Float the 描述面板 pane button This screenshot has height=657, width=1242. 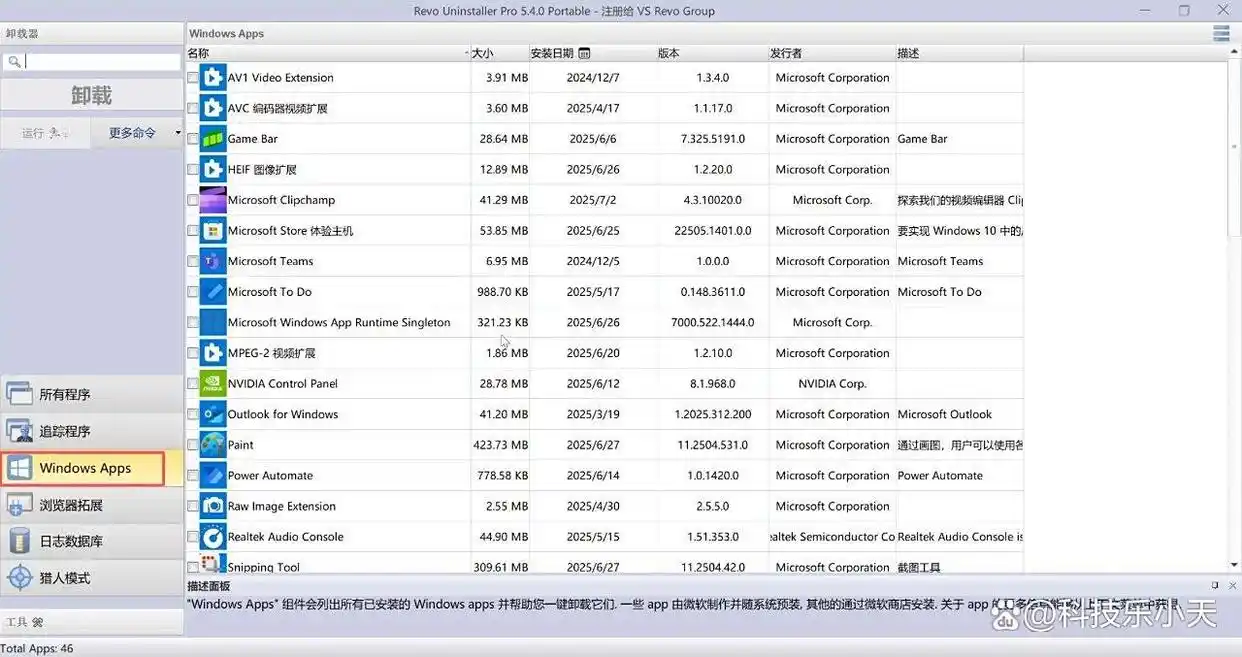pyautogui.click(x=1215, y=585)
